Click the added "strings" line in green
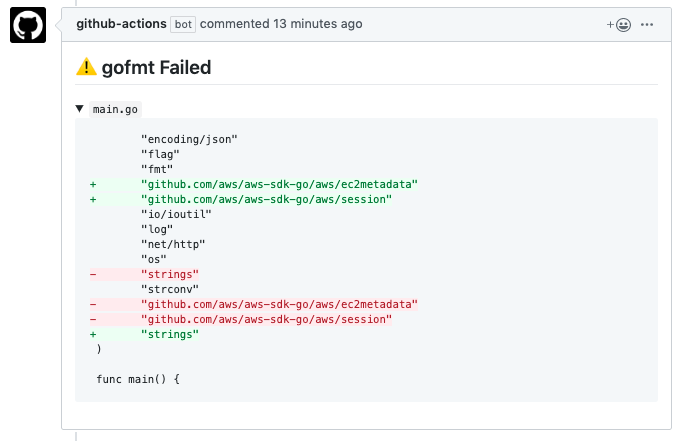This screenshot has width=689, height=441. click(x=170, y=333)
